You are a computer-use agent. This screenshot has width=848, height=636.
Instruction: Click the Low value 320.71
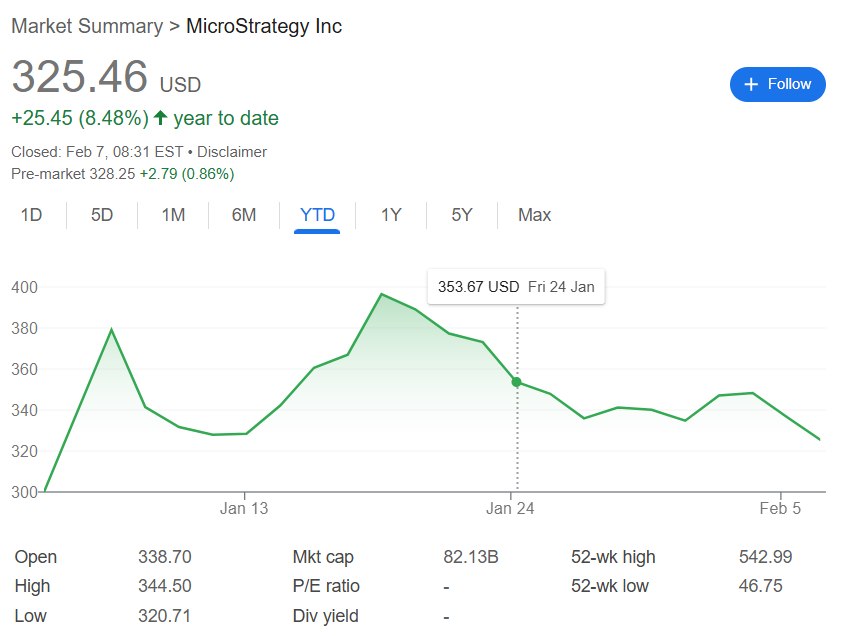[x=164, y=616]
